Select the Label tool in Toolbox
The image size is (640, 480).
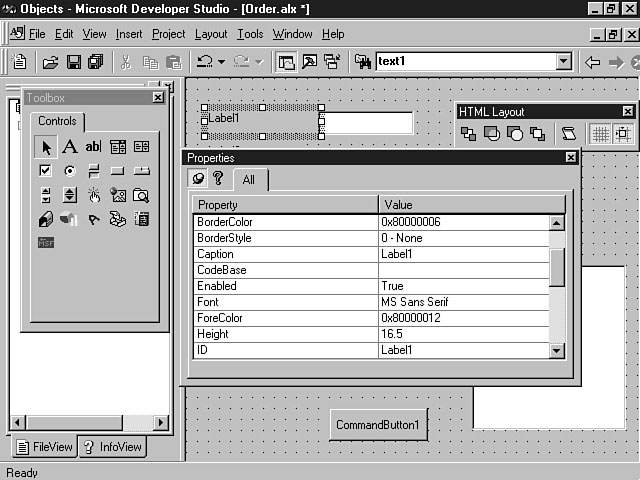tap(69, 147)
